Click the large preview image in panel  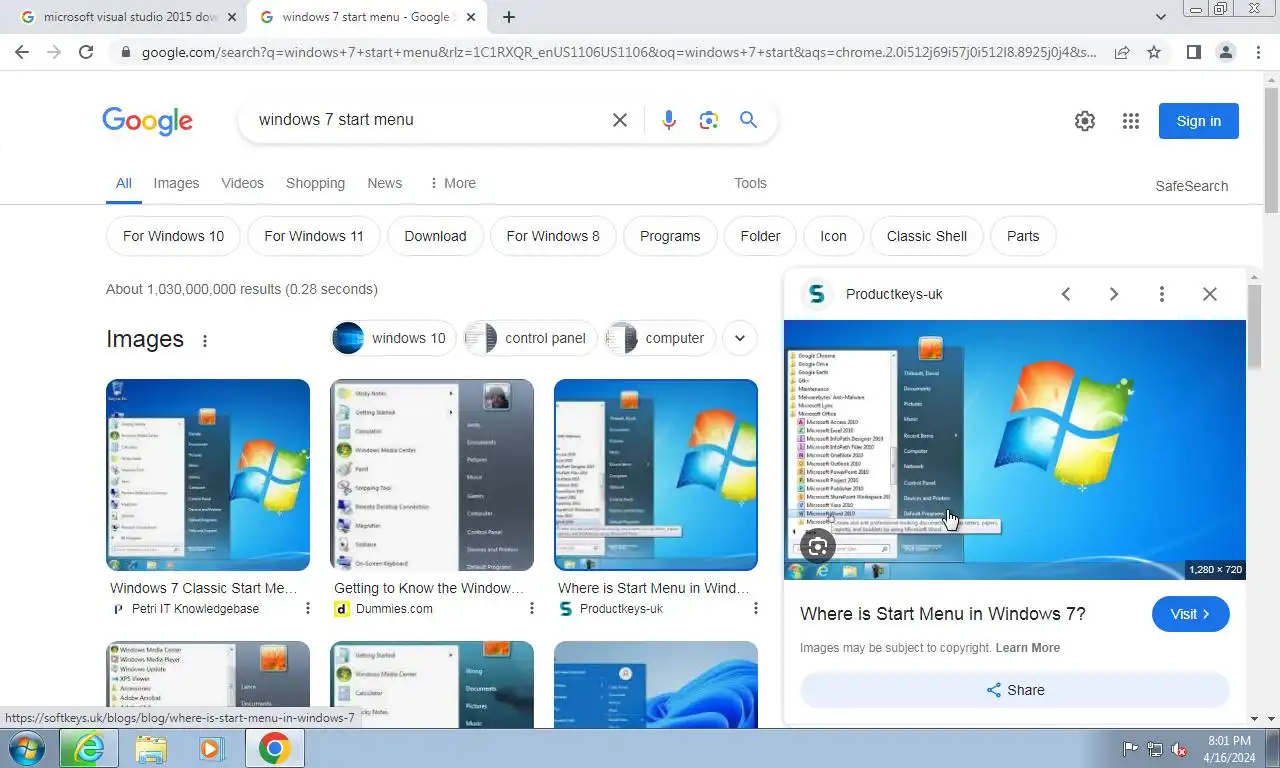click(x=1015, y=450)
